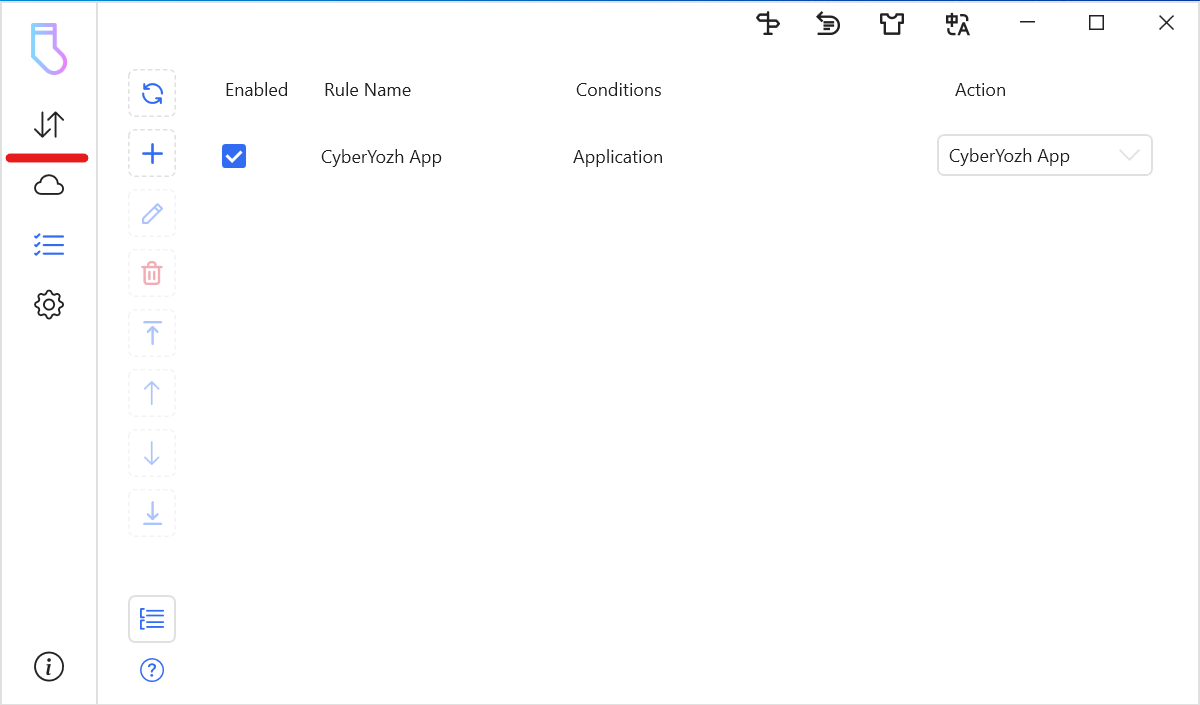Click the refresh rules icon
Screen dimensions: 1200x705
pos(152,94)
